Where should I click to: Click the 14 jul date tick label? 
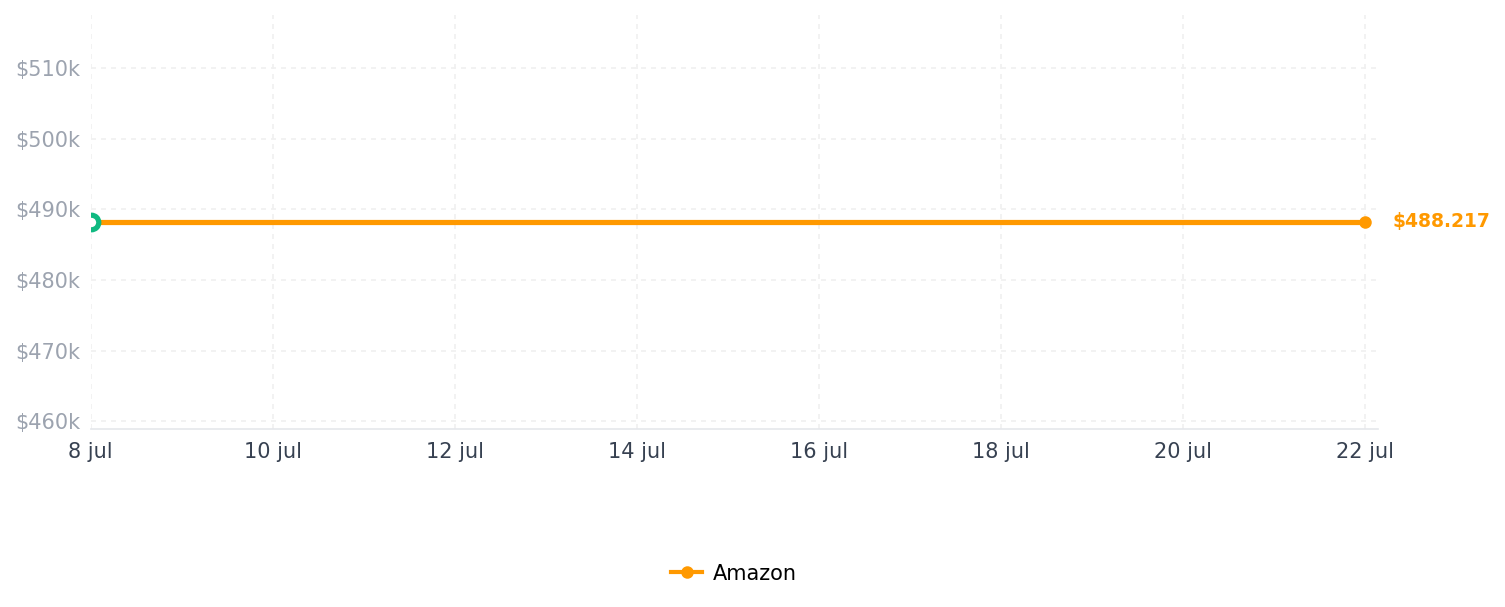tap(637, 452)
